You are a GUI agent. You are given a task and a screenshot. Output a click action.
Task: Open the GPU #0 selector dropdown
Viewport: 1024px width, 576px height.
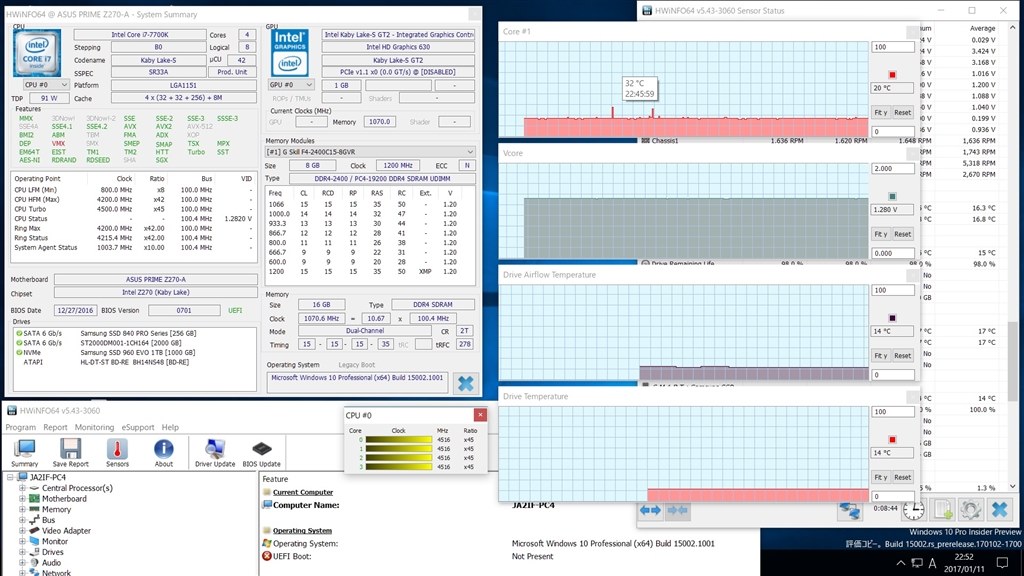pos(291,85)
